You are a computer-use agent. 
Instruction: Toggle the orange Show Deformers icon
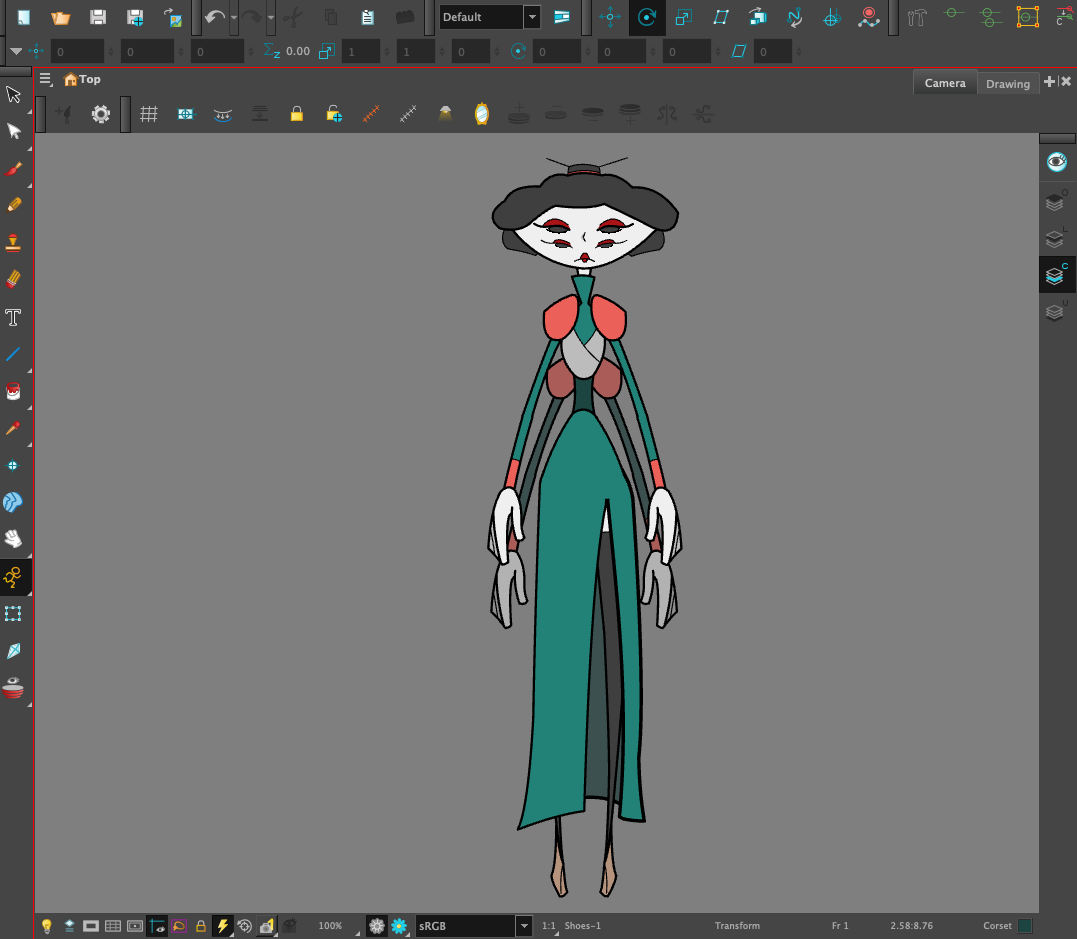click(371, 114)
